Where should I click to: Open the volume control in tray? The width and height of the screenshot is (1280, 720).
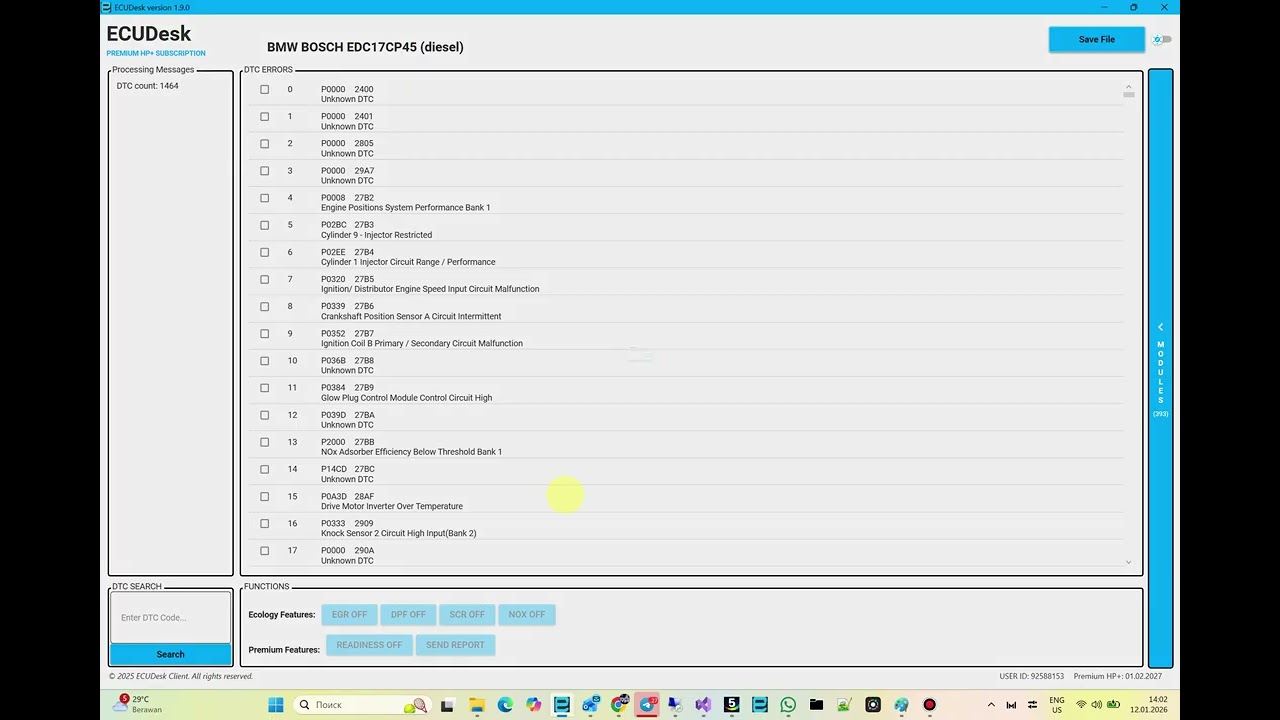click(x=1097, y=705)
